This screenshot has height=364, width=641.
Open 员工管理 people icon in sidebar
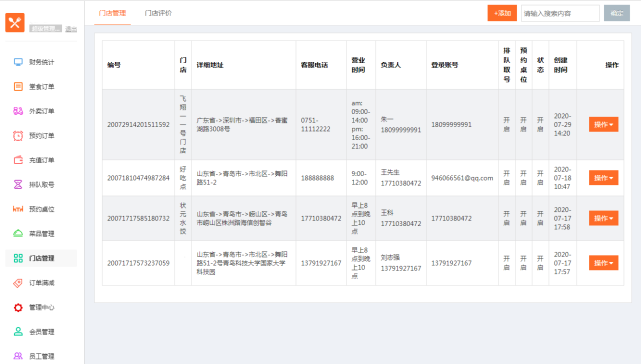(x=18, y=356)
